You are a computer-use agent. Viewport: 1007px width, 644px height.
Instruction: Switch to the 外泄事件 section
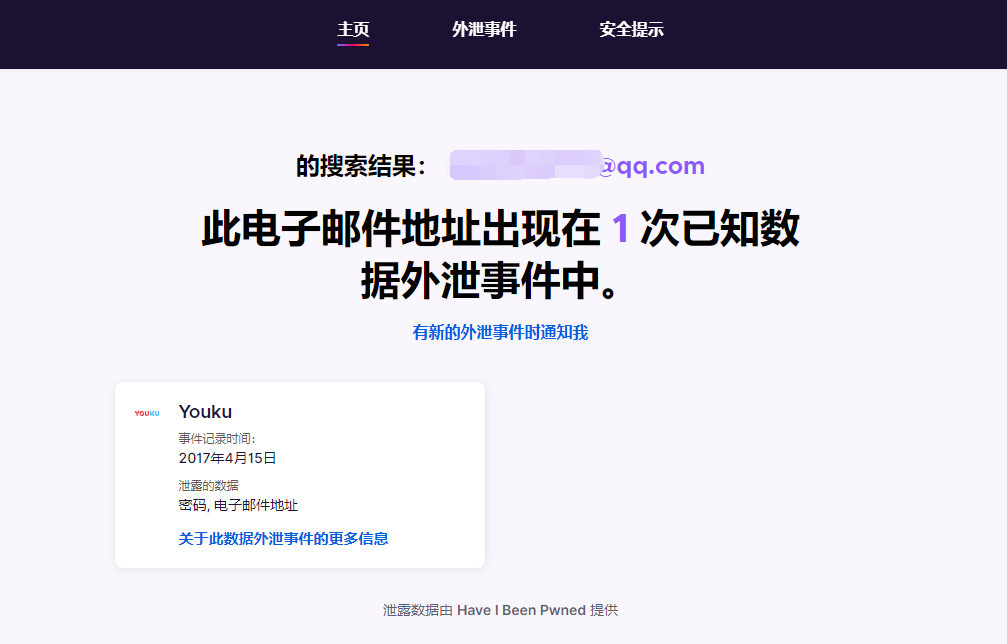coord(485,29)
